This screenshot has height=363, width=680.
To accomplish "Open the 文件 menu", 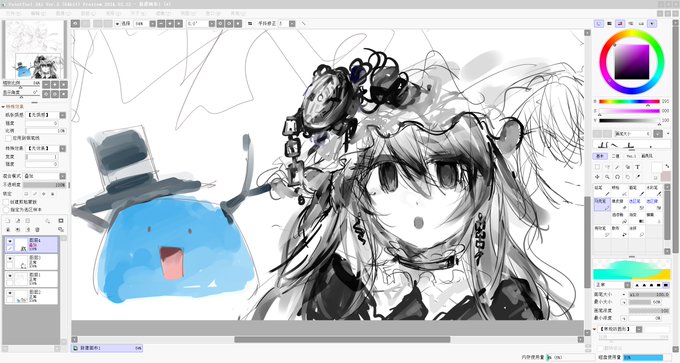I will [x=12, y=13].
